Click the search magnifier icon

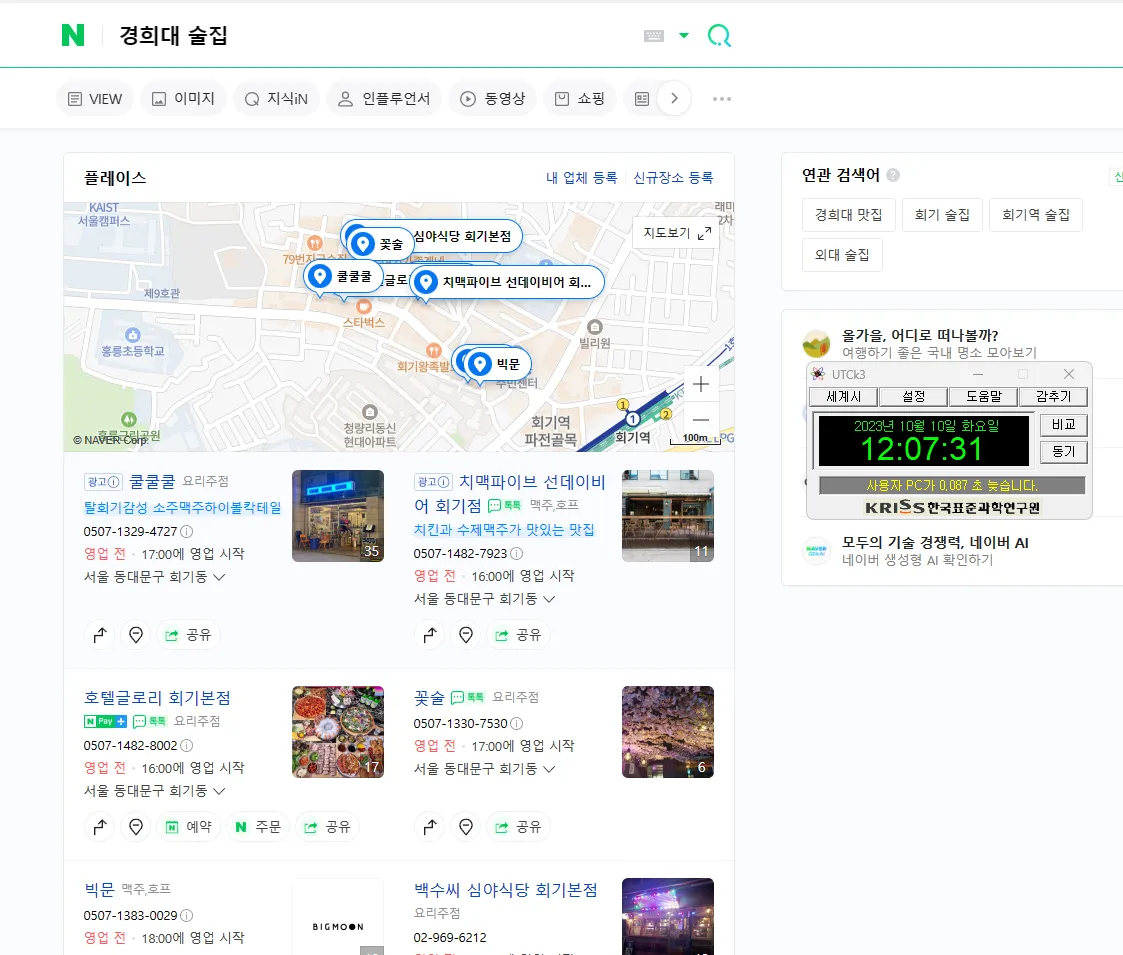click(719, 35)
